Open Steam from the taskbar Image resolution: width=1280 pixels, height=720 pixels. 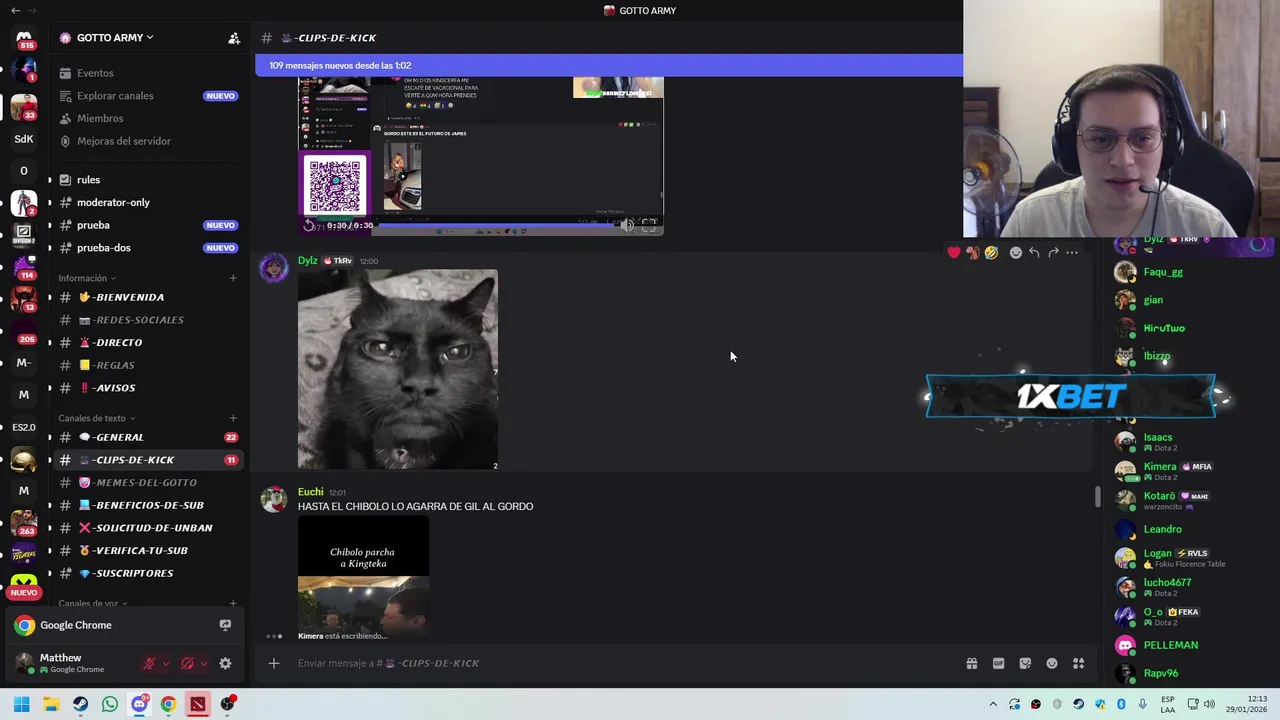pos(80,704)
